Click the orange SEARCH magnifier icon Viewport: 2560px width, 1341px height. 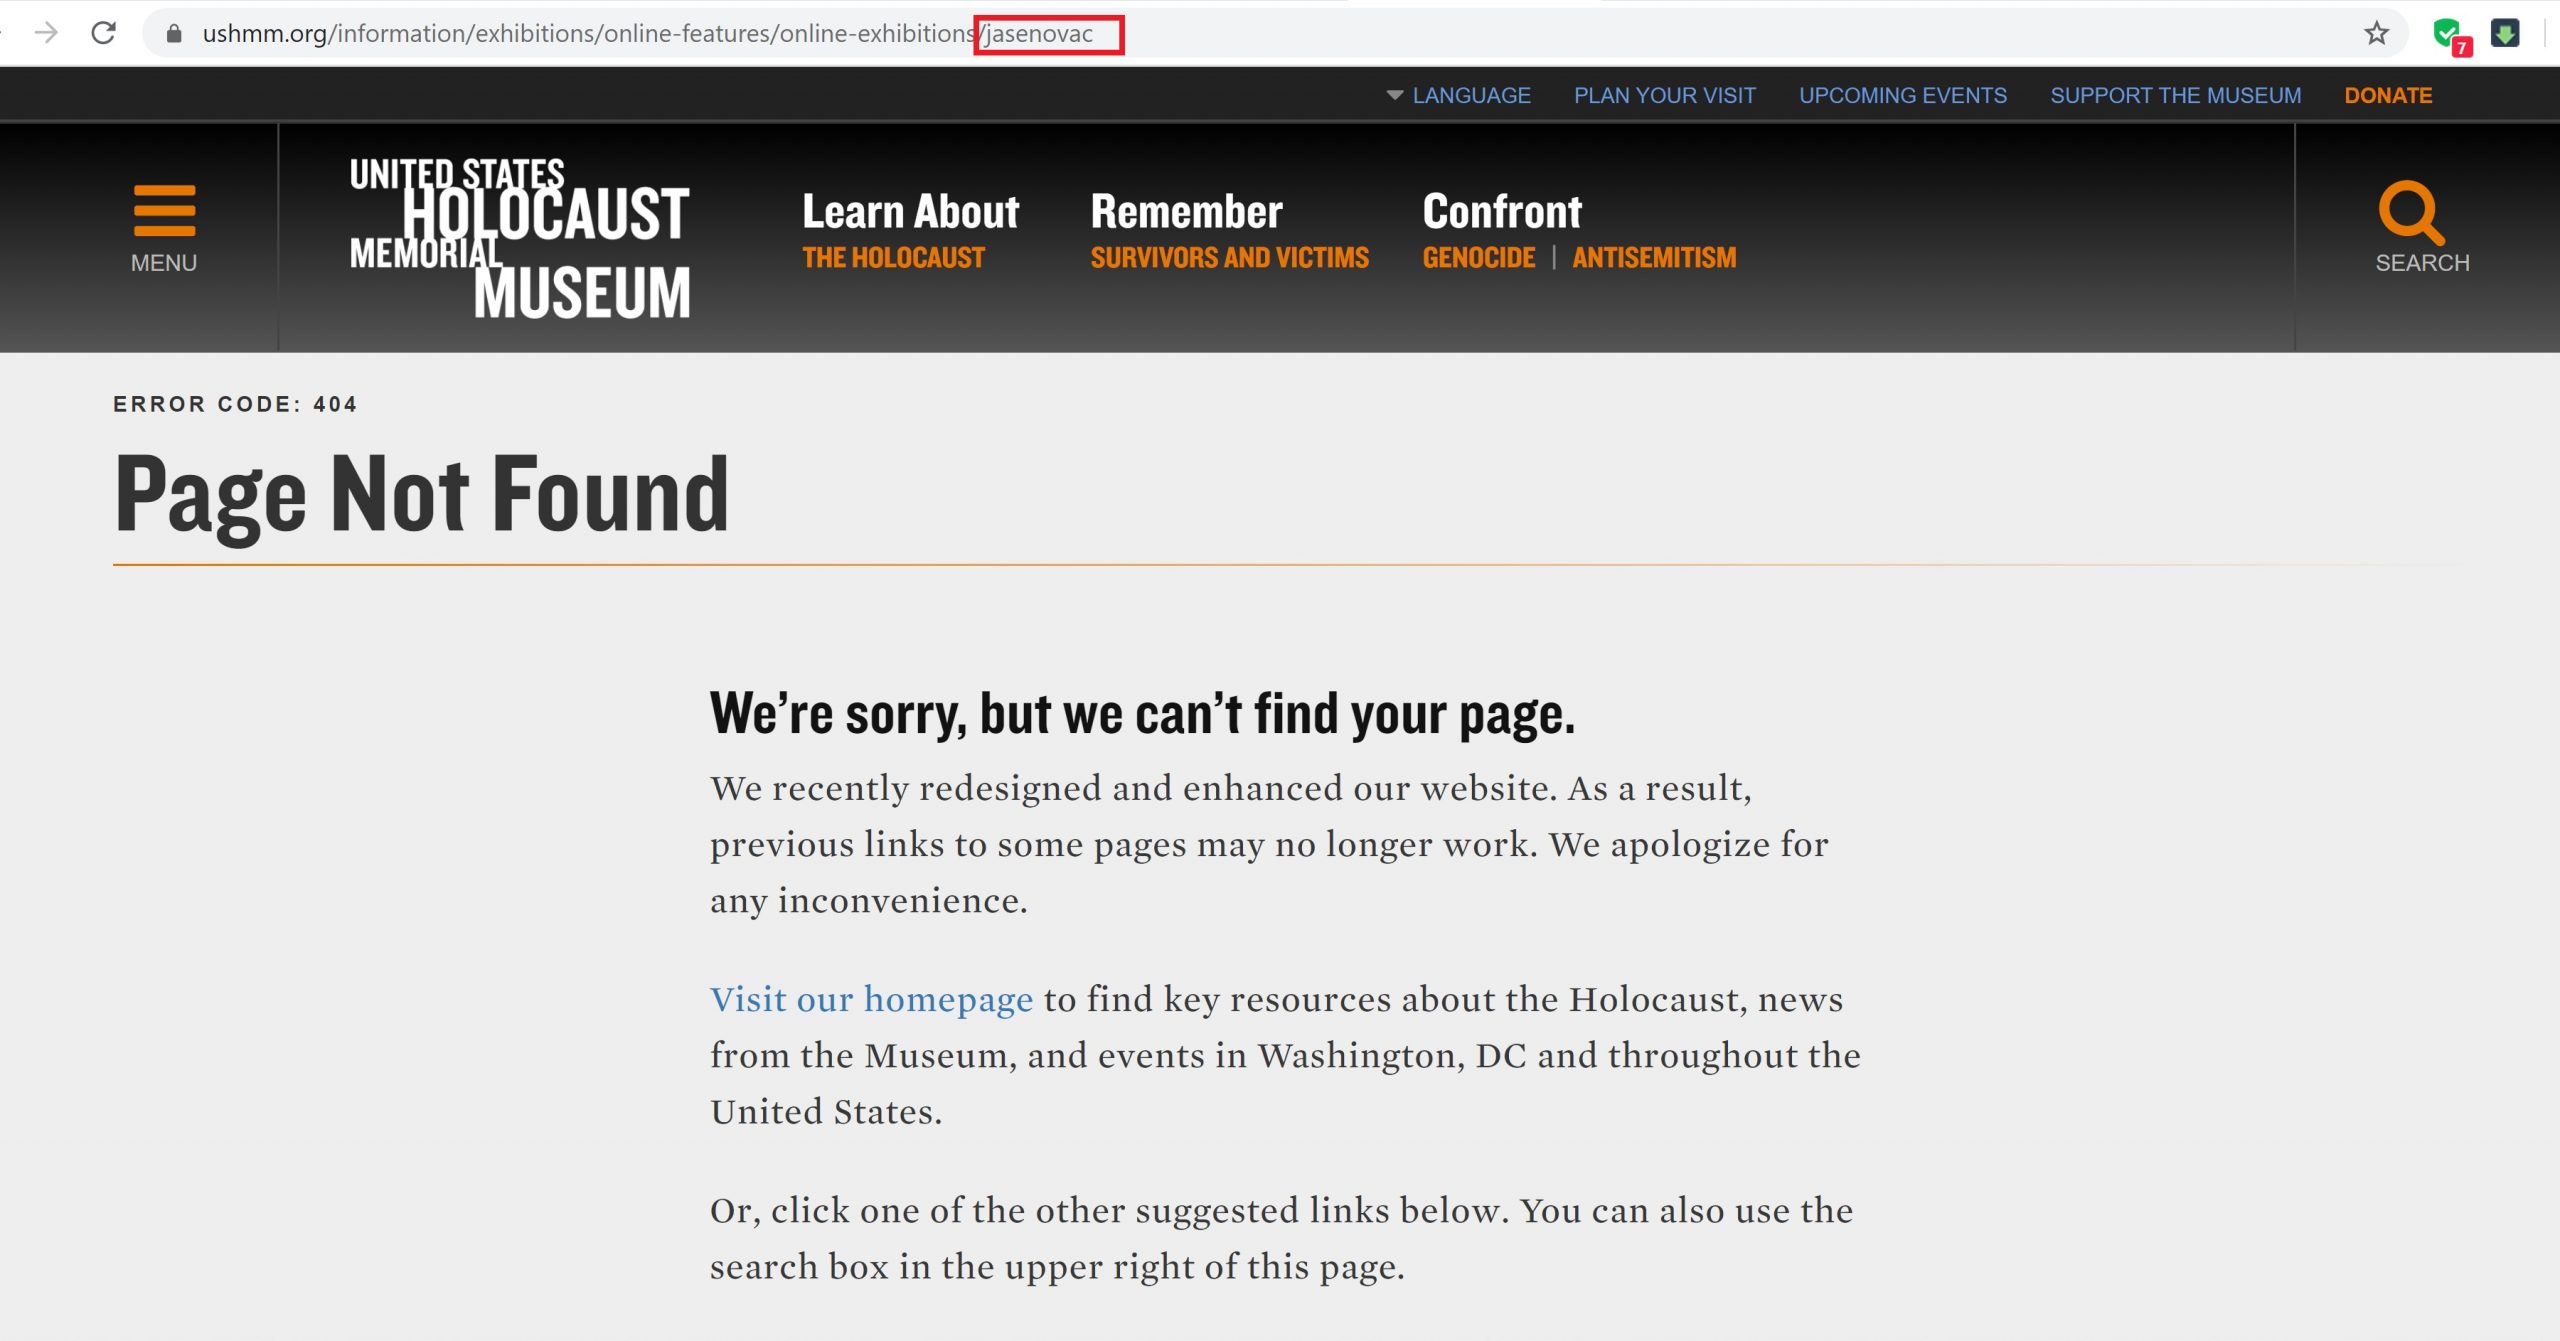(x=2411, y=212)
